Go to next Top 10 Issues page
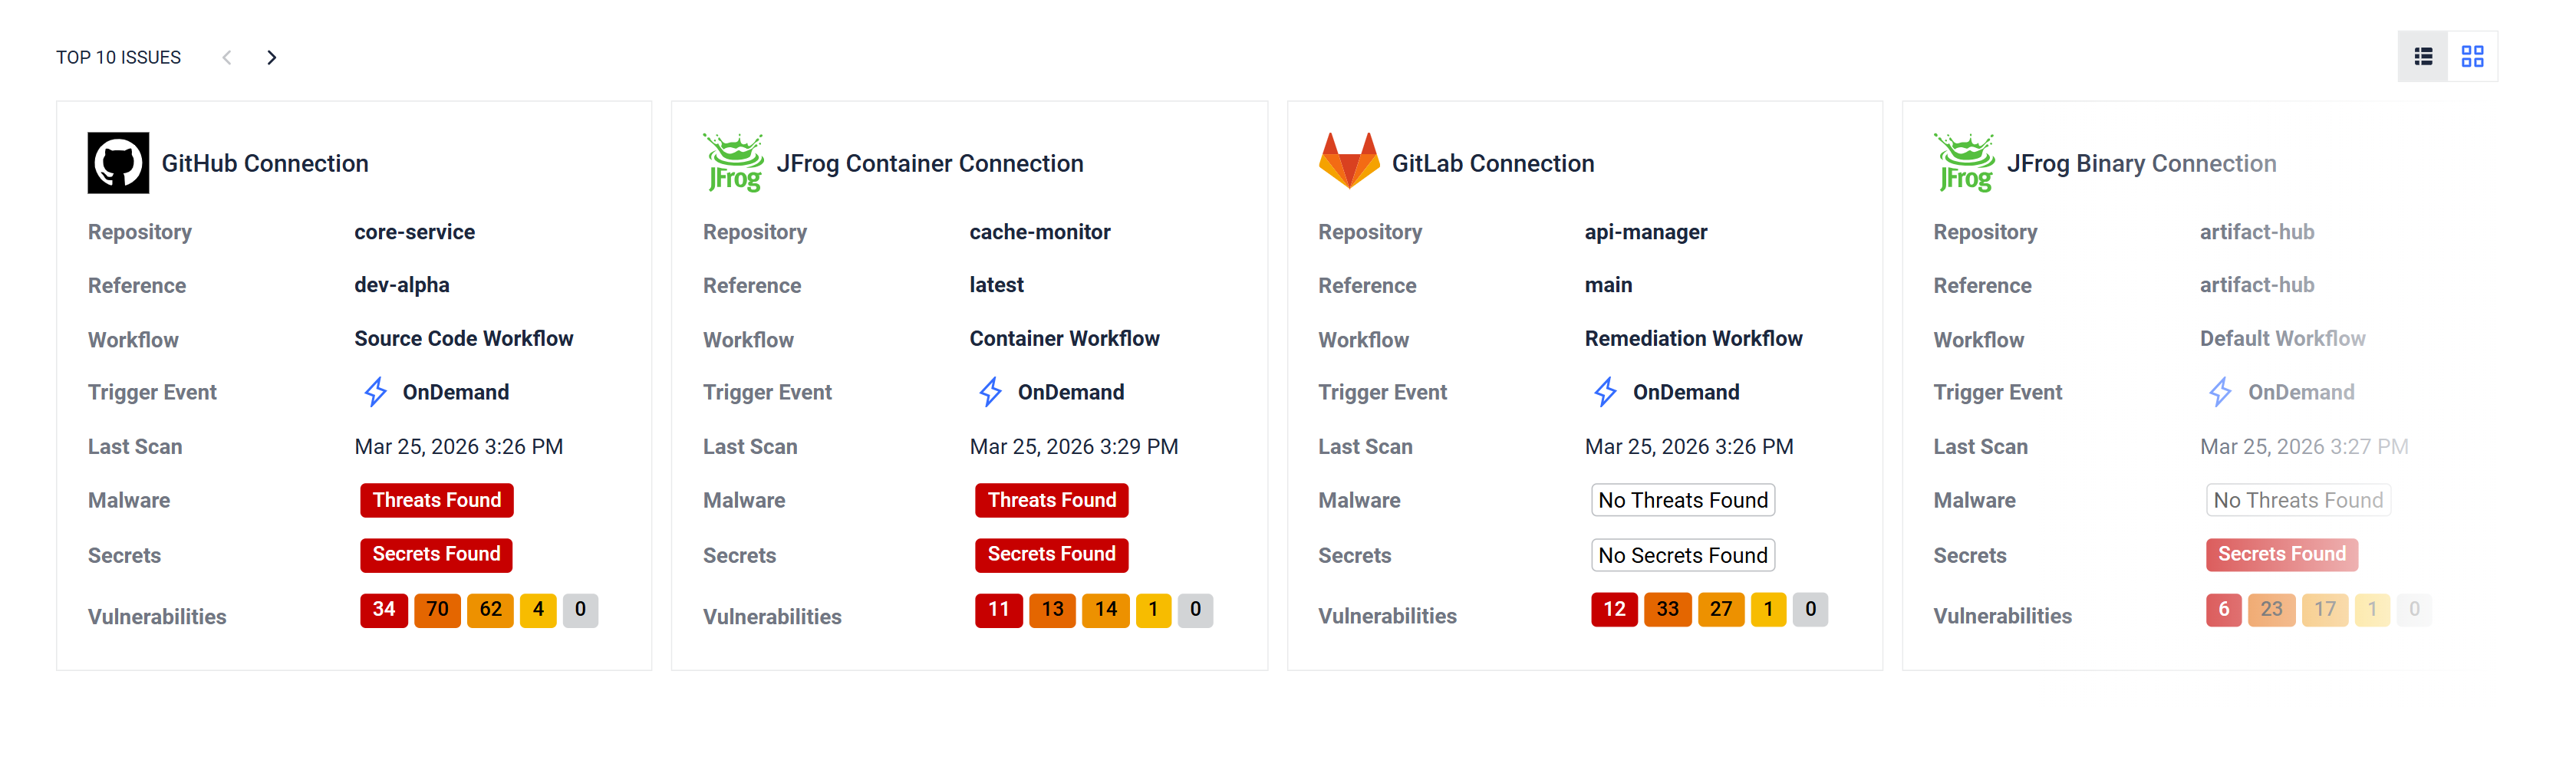Screen dimensions: 2576x773 point(271,58)
